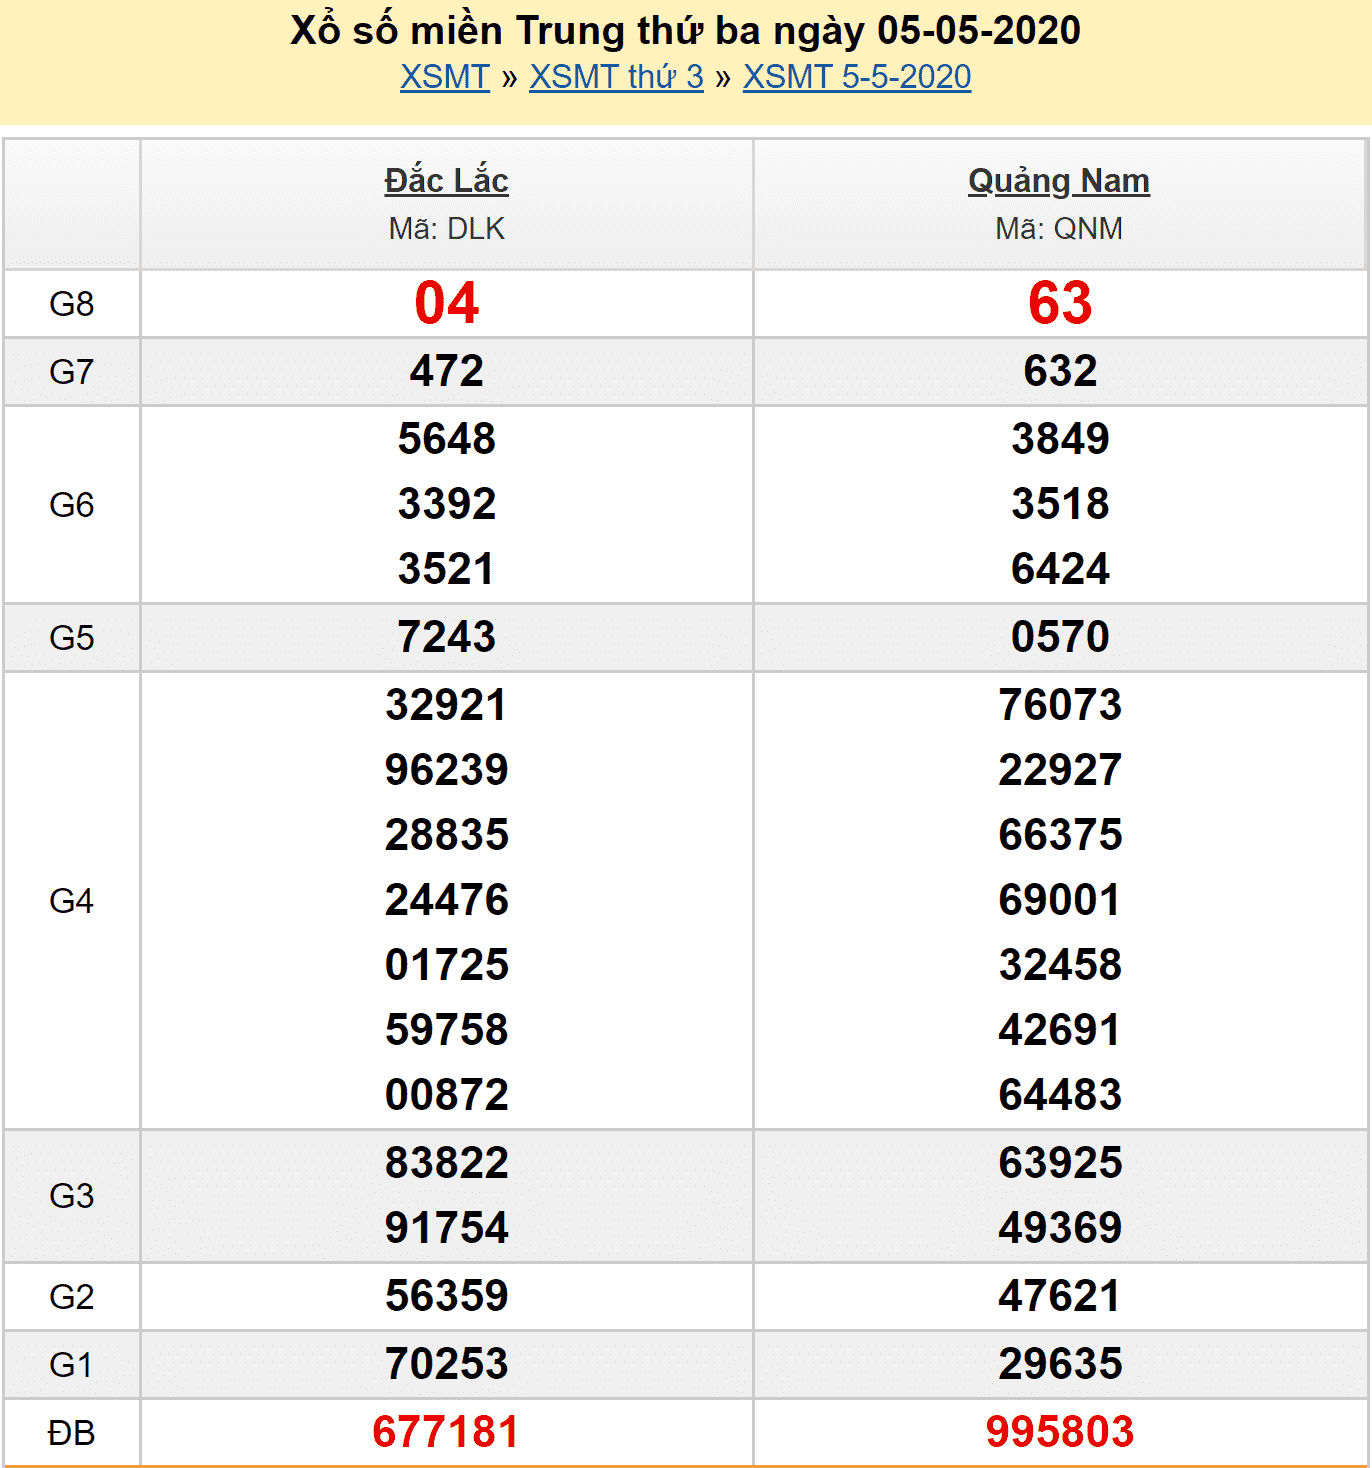Click the G2 number 56359
1372x1468 pixels.
[x=447, y=1296]
